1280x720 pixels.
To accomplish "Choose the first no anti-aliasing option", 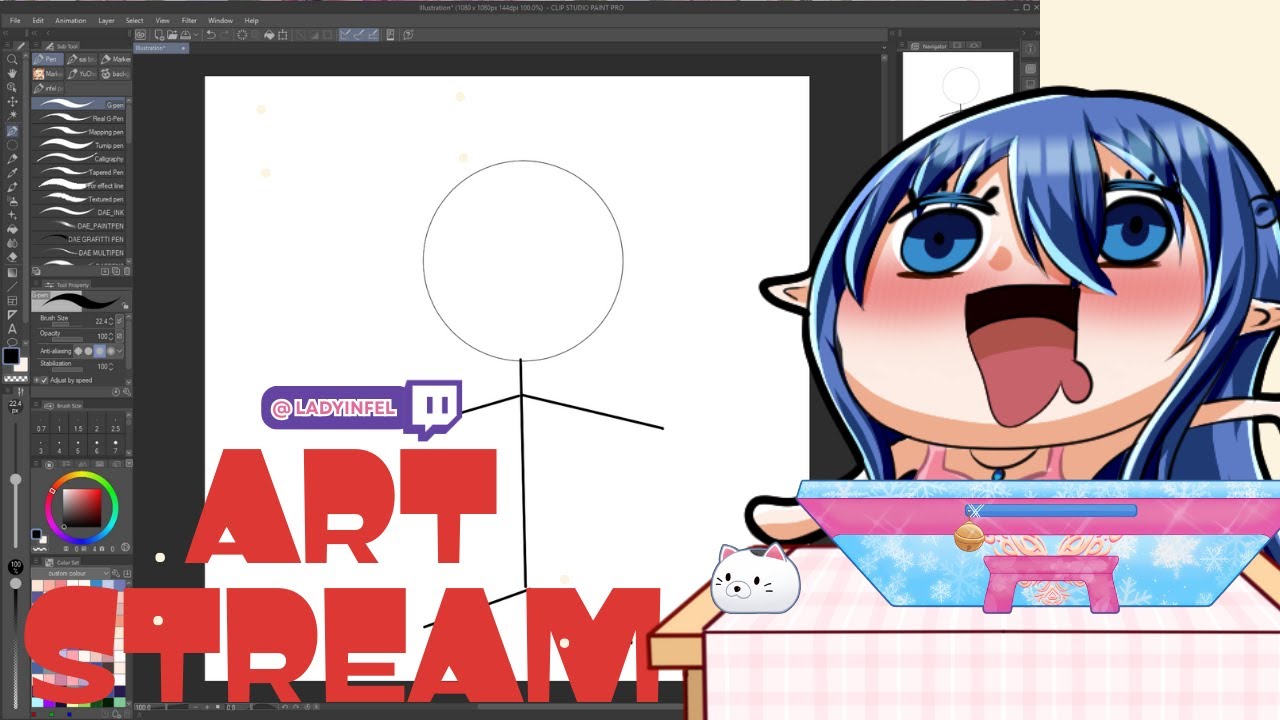I will pos(78,351).
